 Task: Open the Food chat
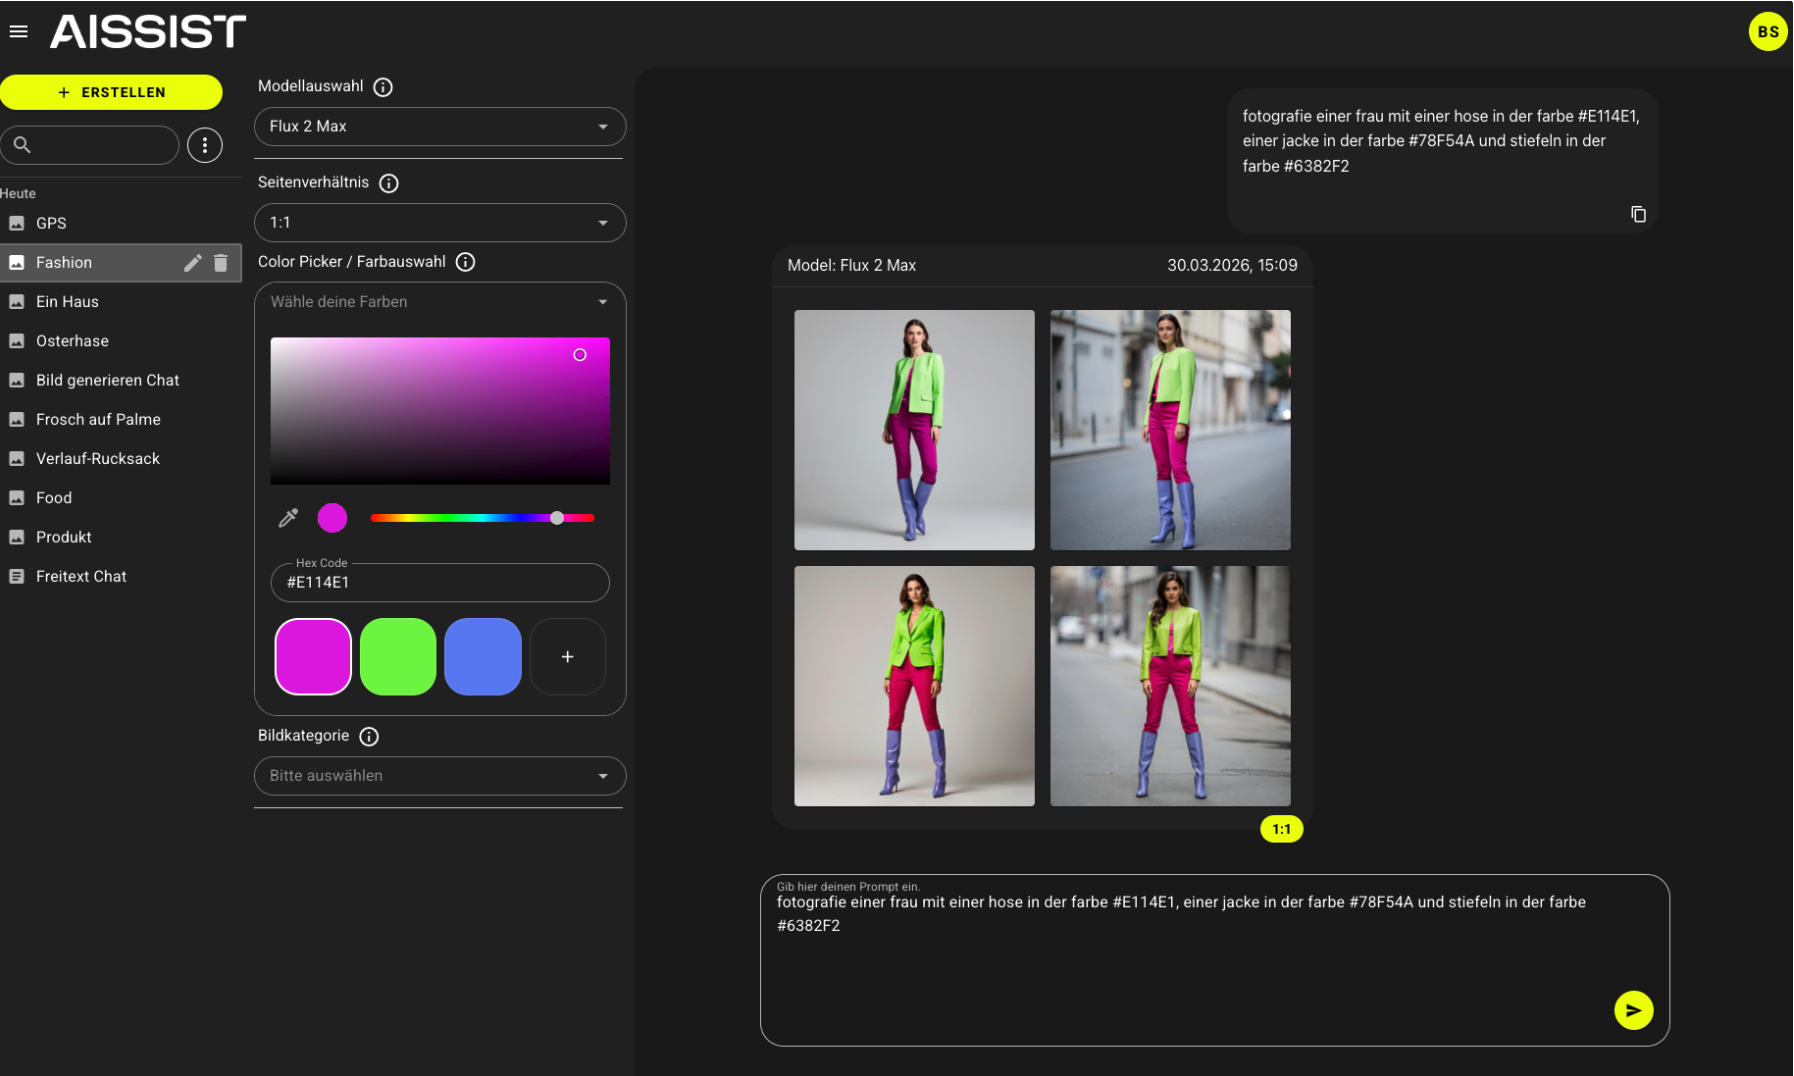point(120,498)
